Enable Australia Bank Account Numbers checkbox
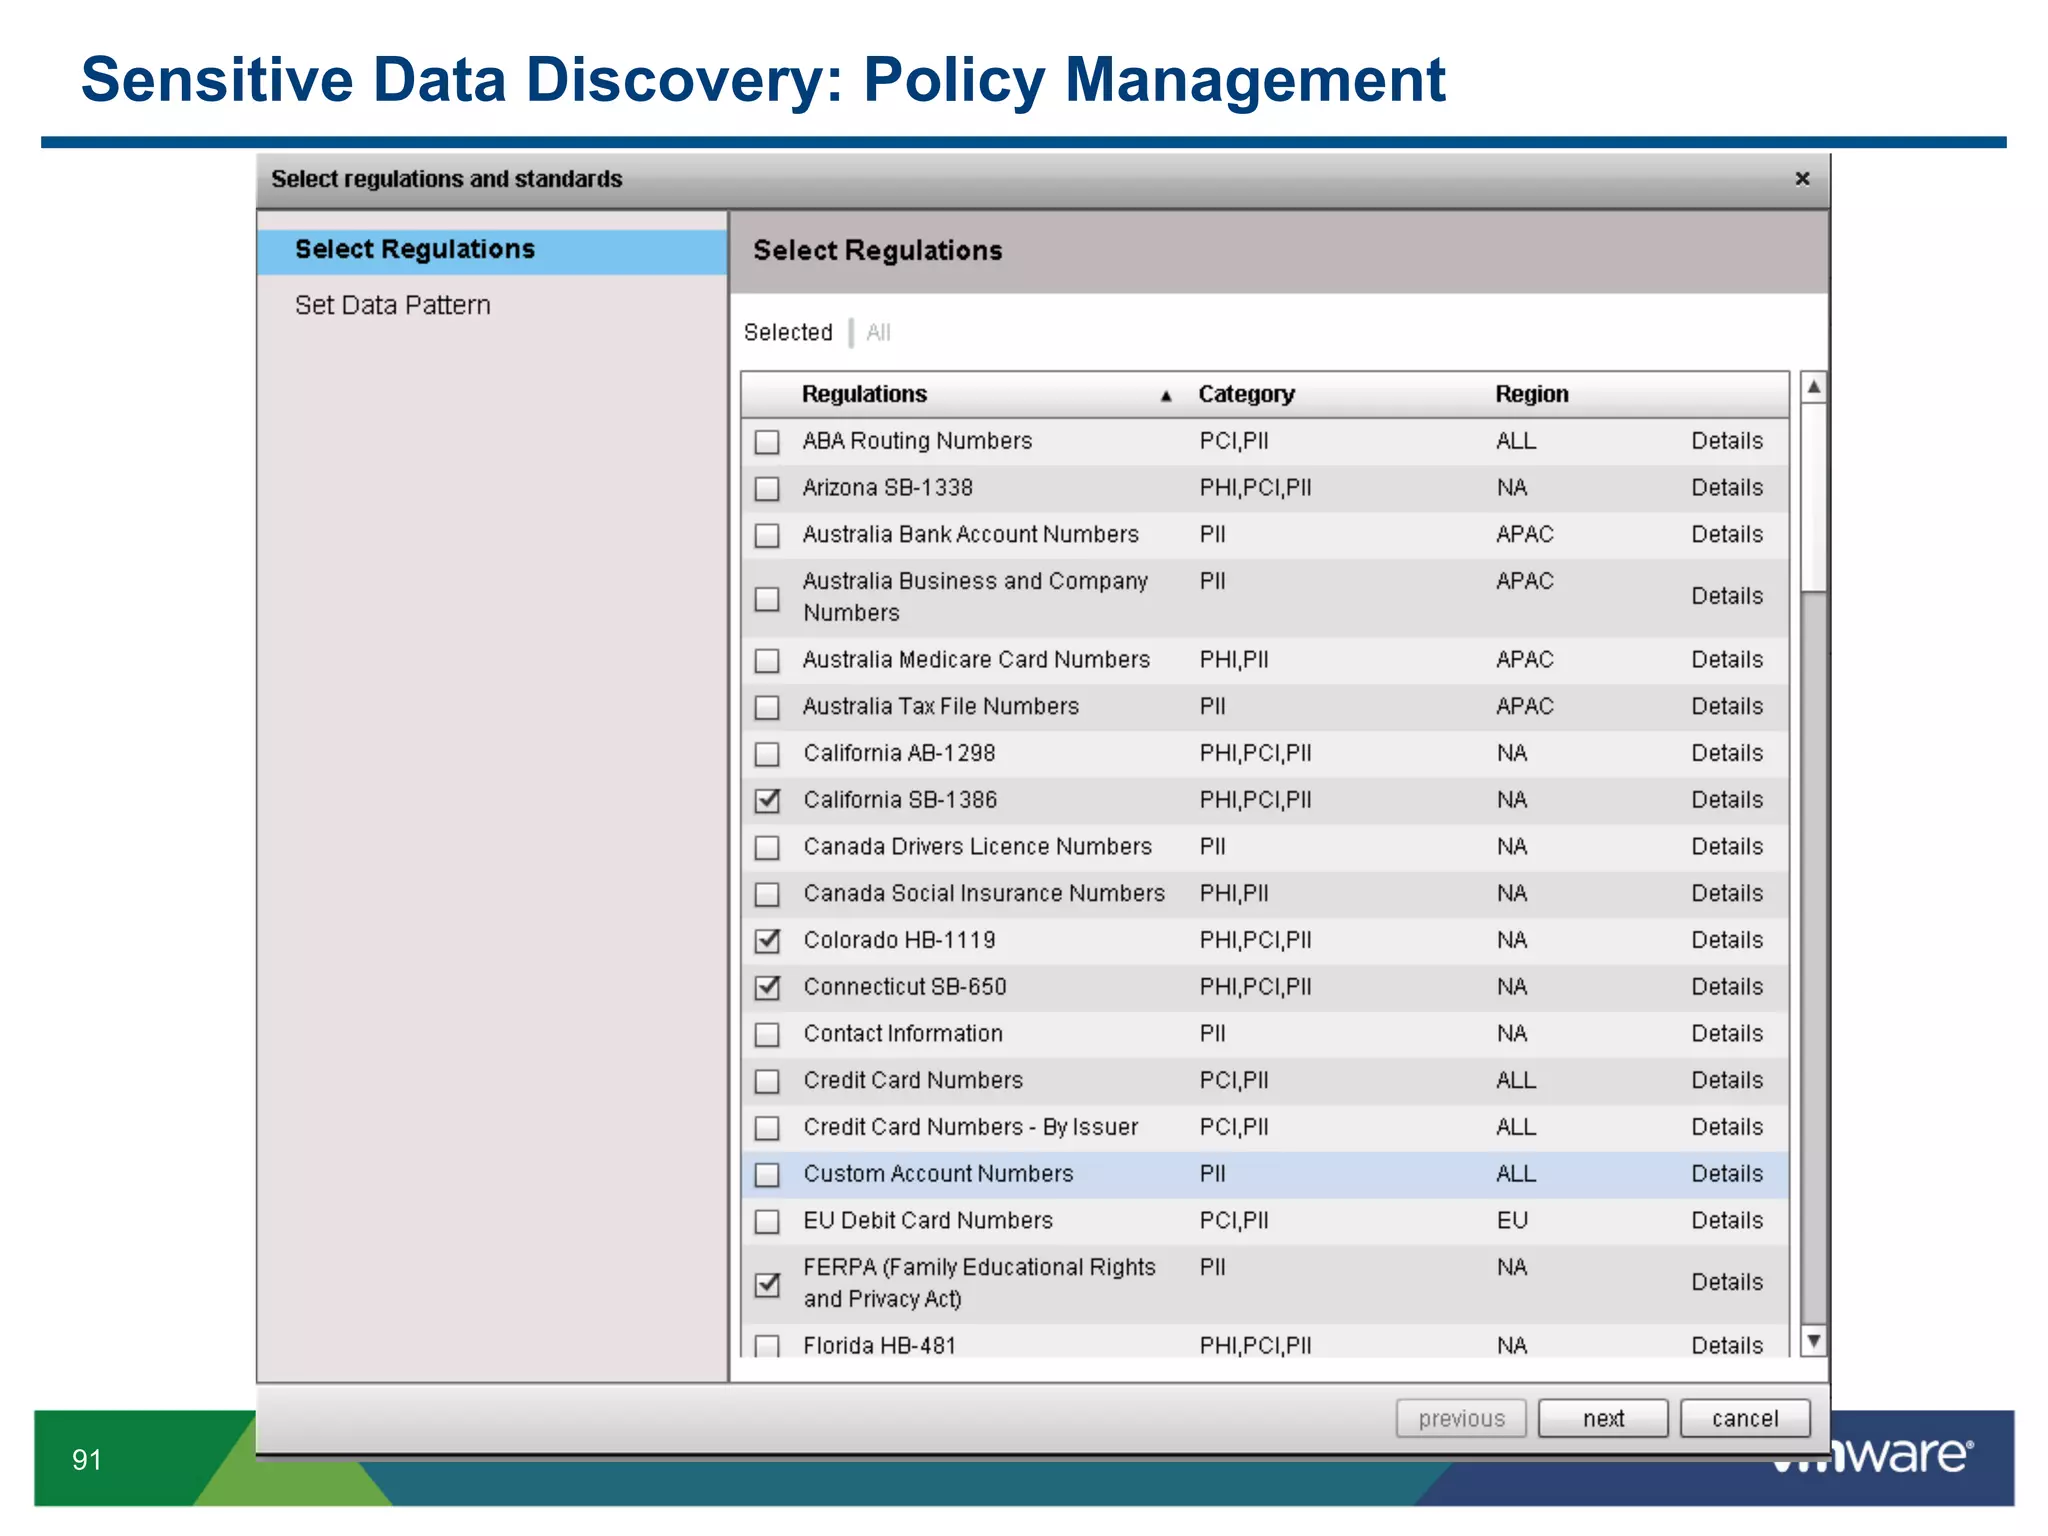The image size is (2048, 1536). [767, 536]
